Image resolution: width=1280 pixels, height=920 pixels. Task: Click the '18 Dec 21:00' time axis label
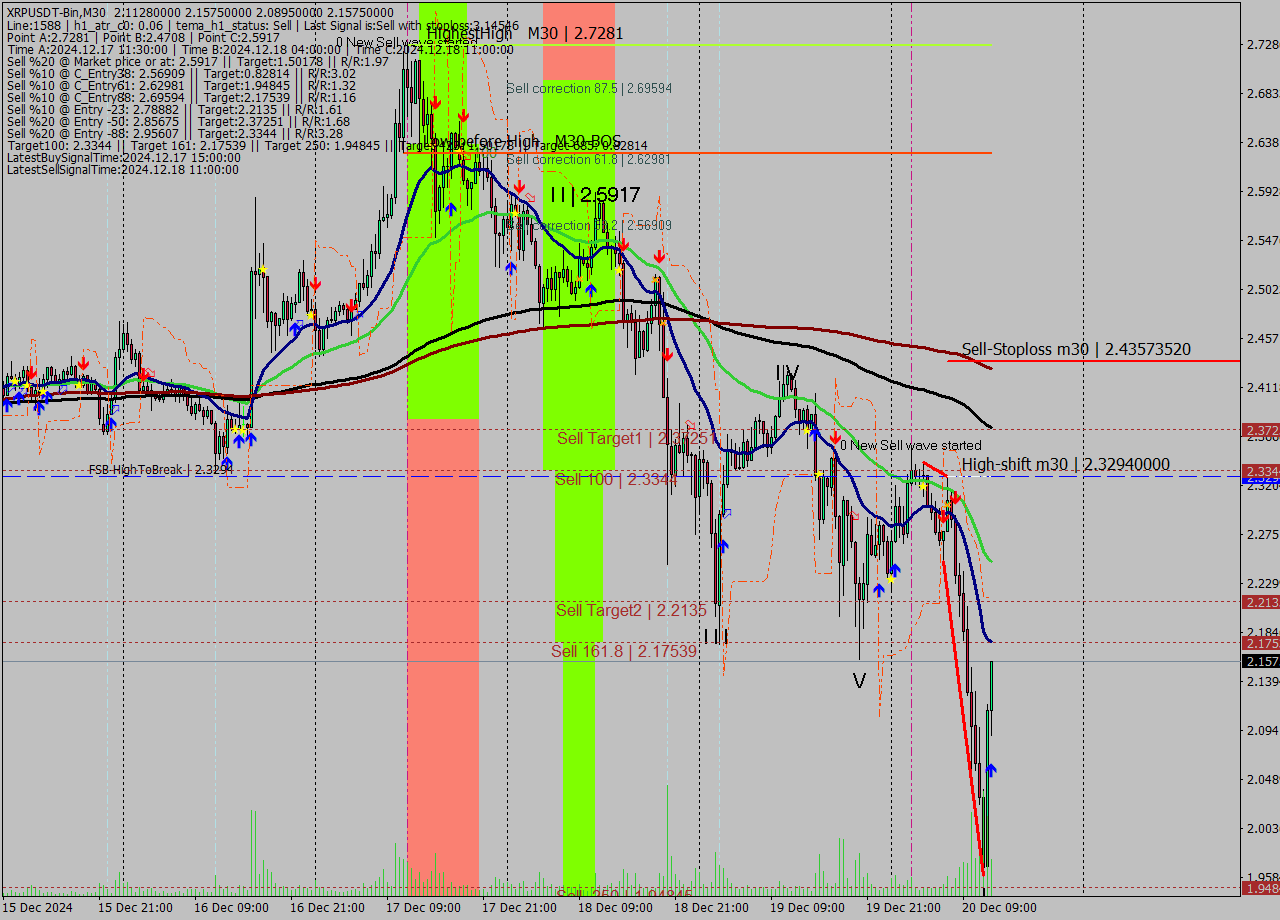pyautogui.click(x=711, y=908)
